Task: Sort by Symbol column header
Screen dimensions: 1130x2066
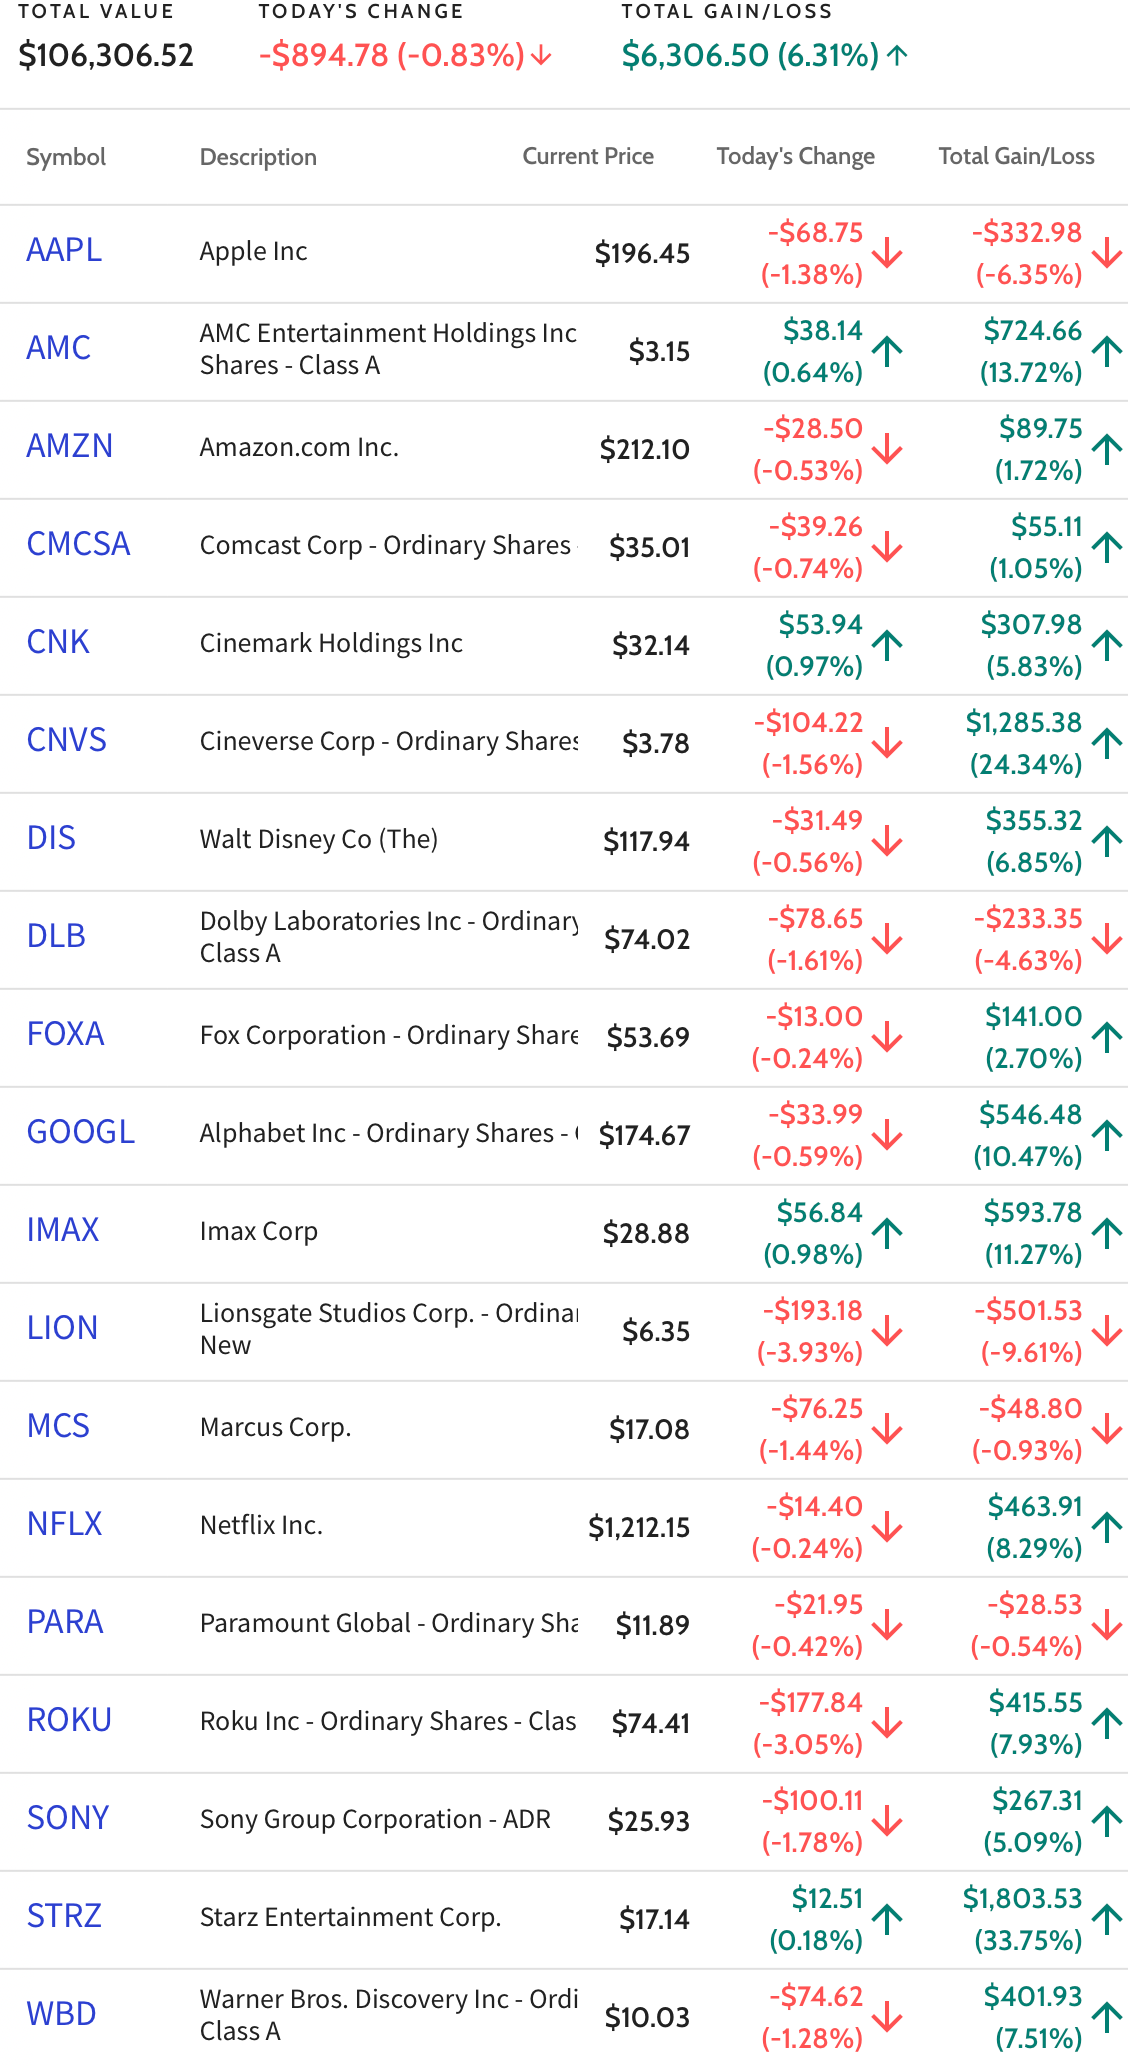Action: [x=66, y=157]
